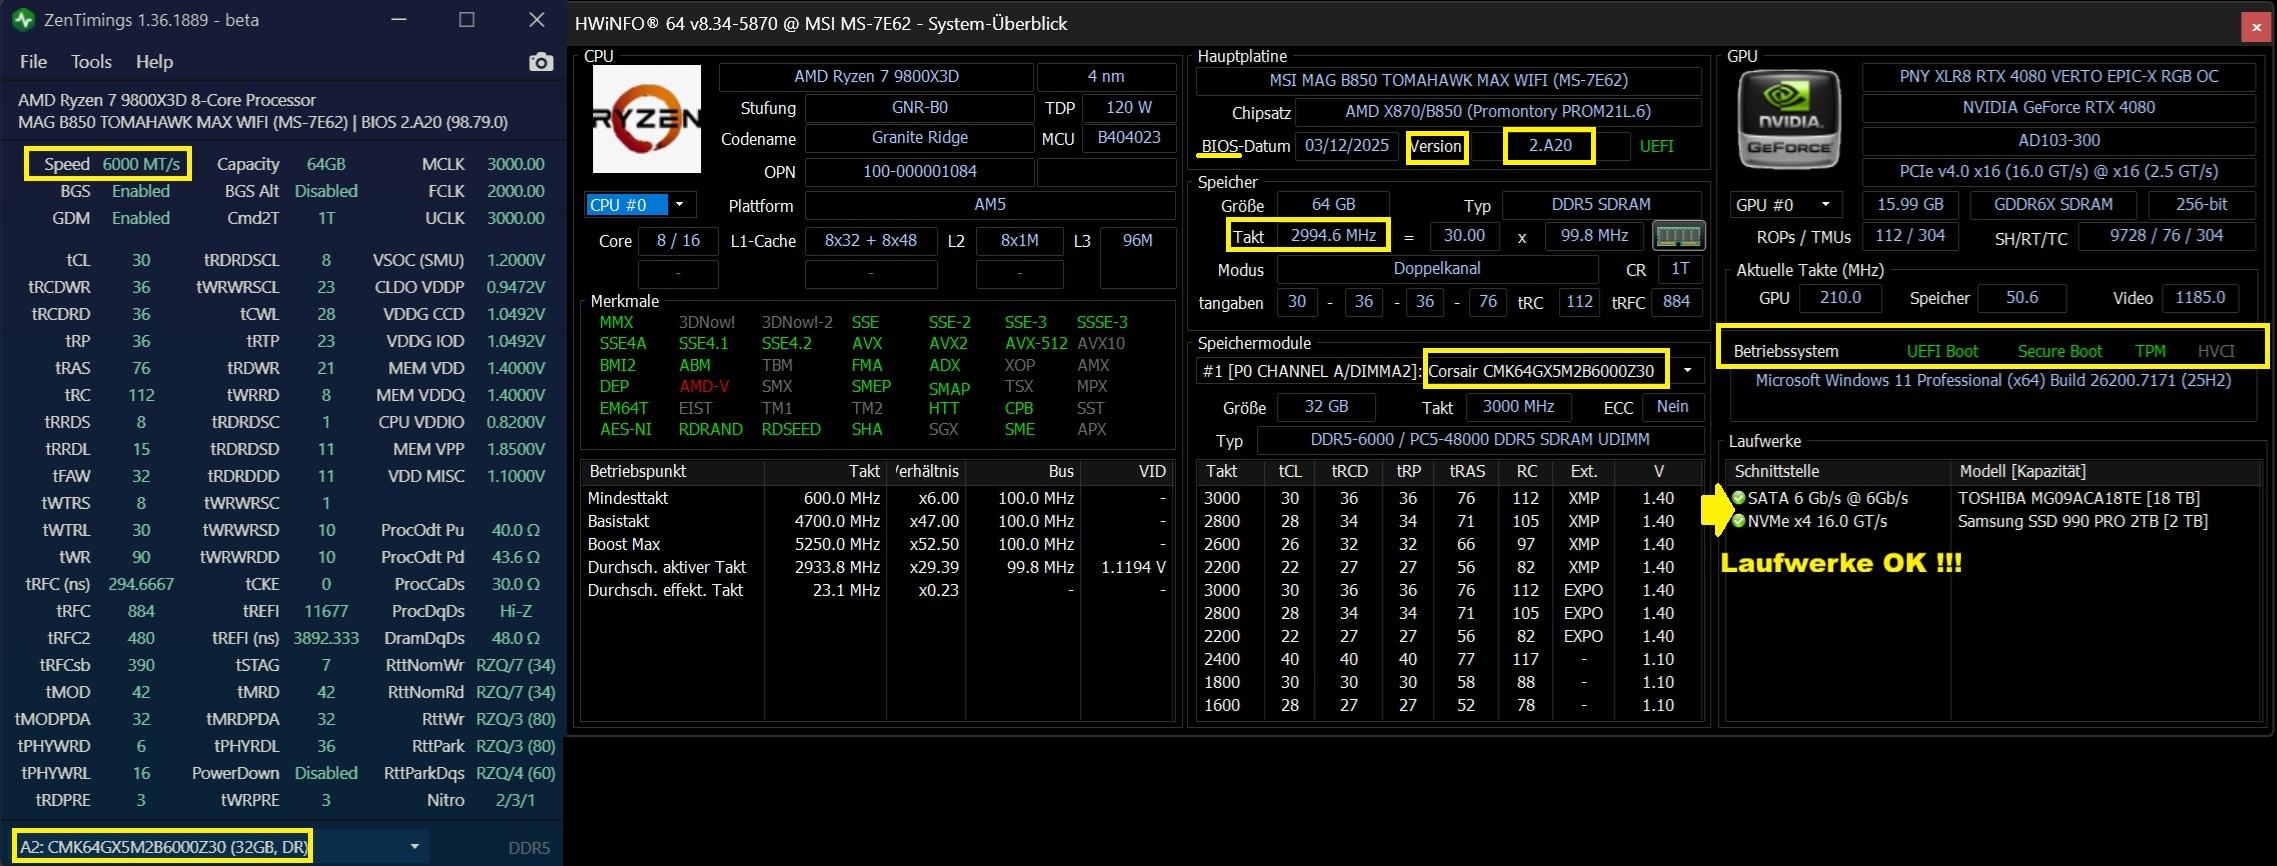Click the tCL column header in timing table

pyautogui.click(x=1290, y=471)
